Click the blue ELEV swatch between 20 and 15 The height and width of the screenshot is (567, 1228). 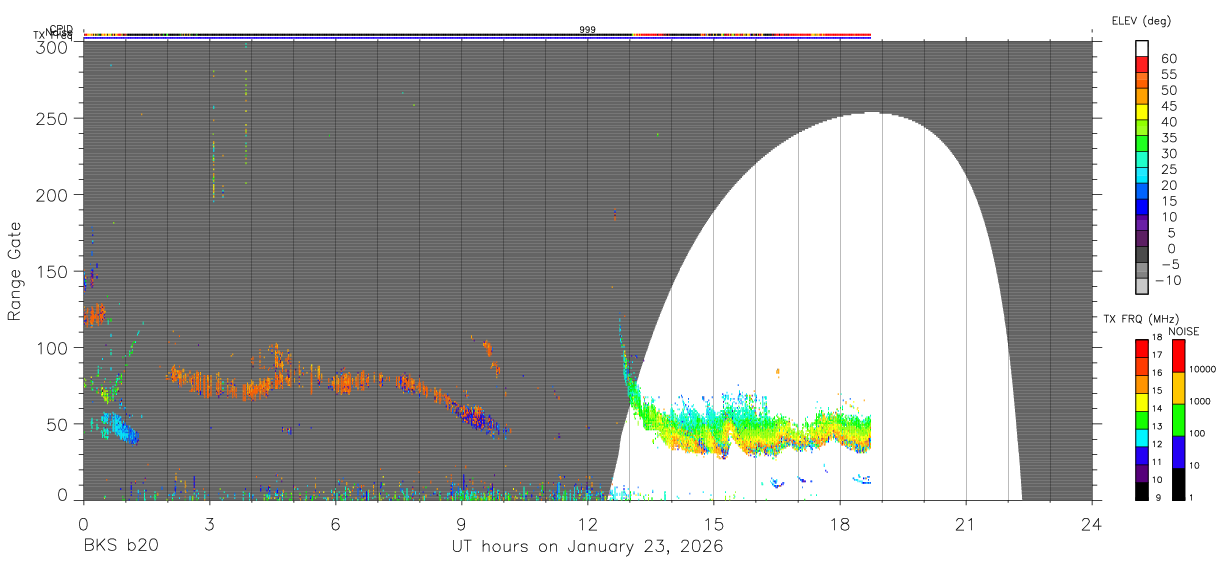point(1142,193)
